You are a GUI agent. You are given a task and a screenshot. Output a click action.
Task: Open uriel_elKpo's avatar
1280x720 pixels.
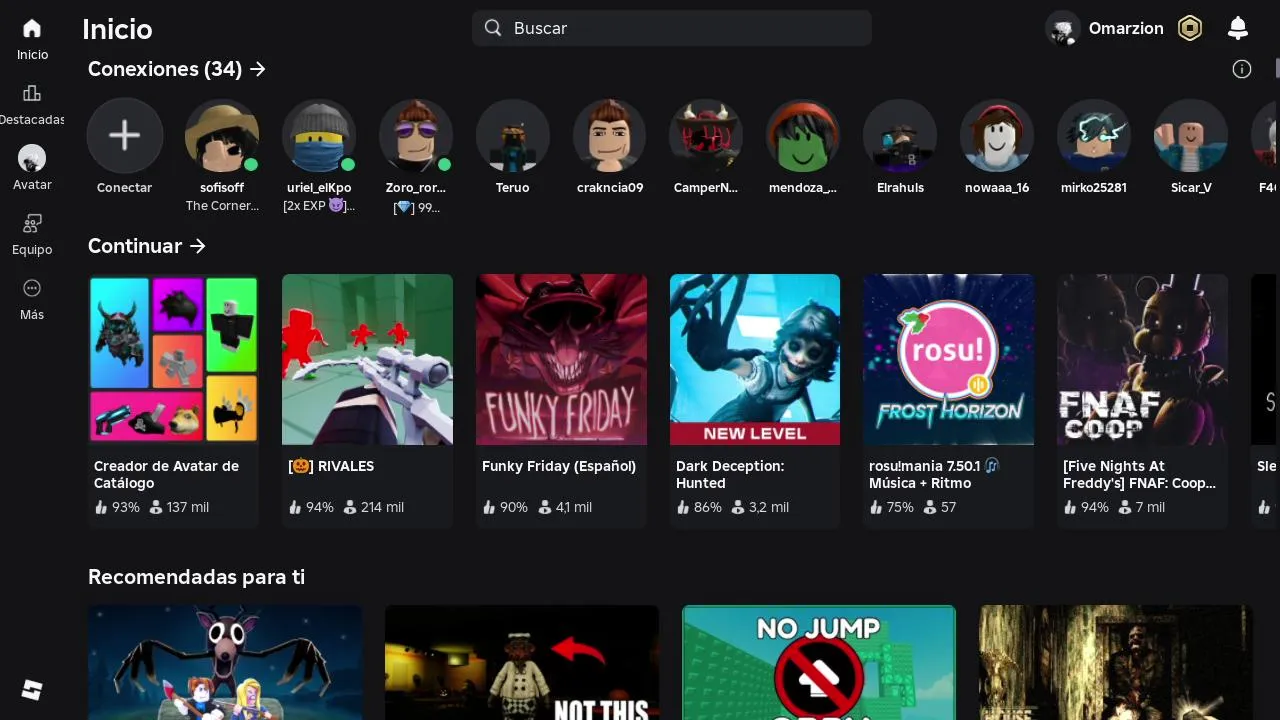[x=319, y=135]
